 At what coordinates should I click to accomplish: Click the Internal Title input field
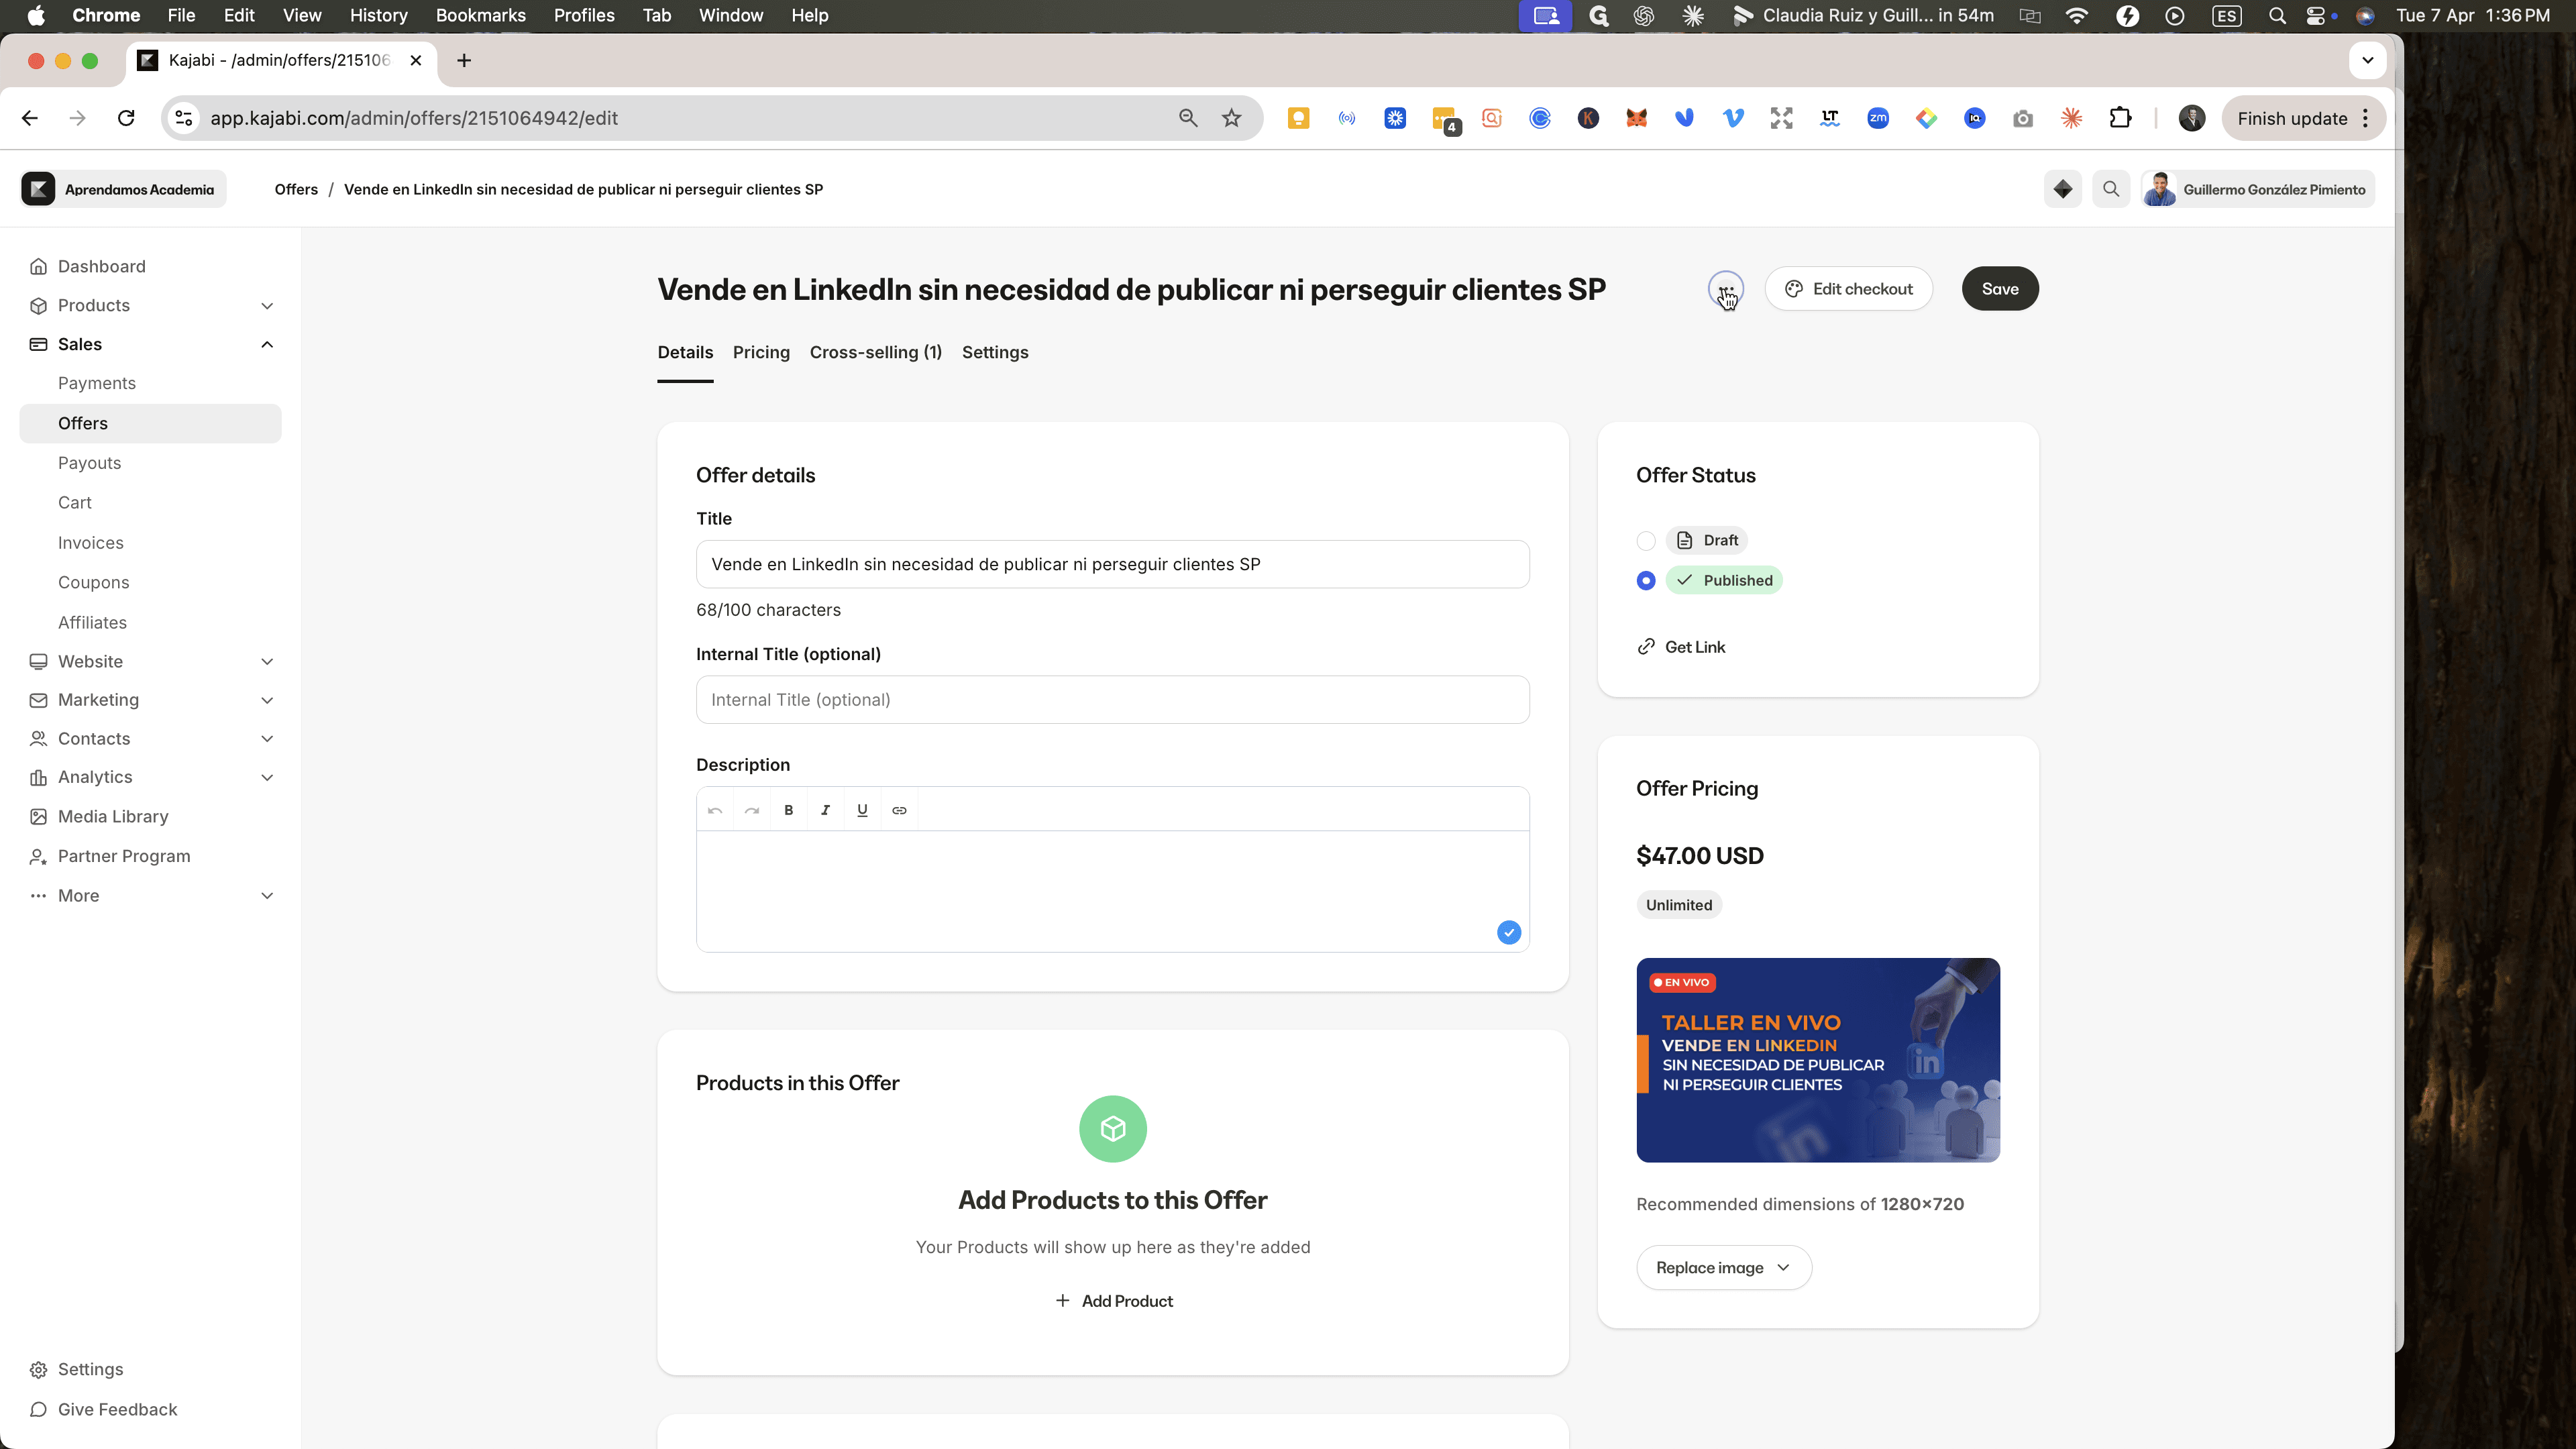[1112, 700]
